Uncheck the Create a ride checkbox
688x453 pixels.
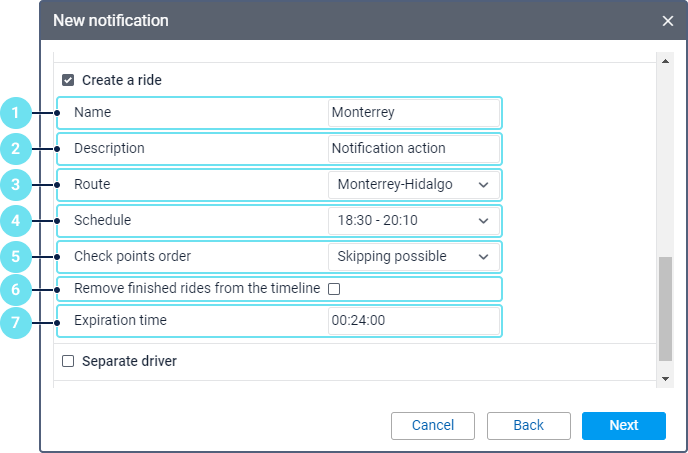point(69,80)
